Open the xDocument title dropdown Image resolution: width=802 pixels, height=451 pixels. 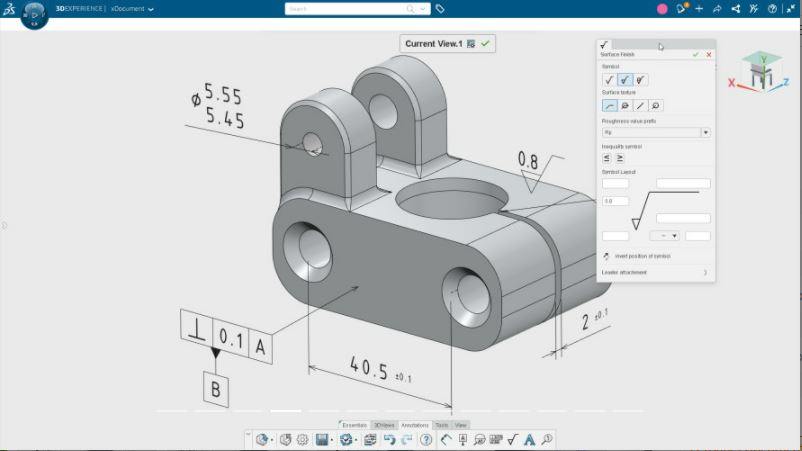151,9
